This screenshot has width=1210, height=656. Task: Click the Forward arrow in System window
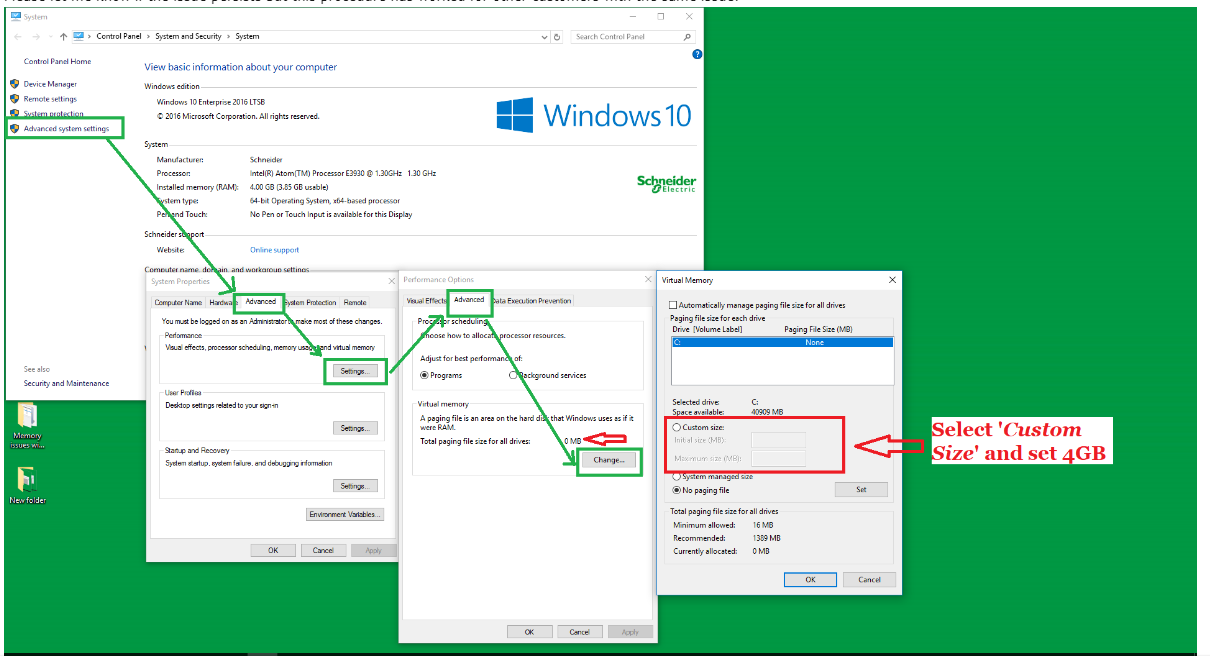coord(38,37)
